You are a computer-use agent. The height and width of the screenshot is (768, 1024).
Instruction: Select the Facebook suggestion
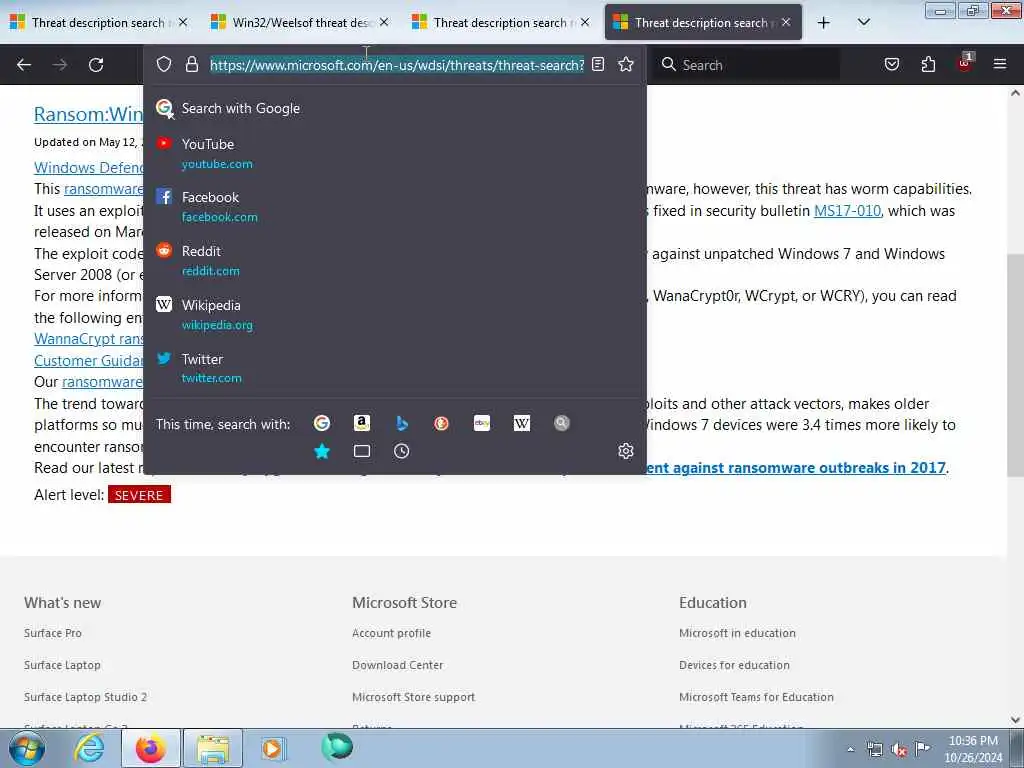tap(394, 206)
